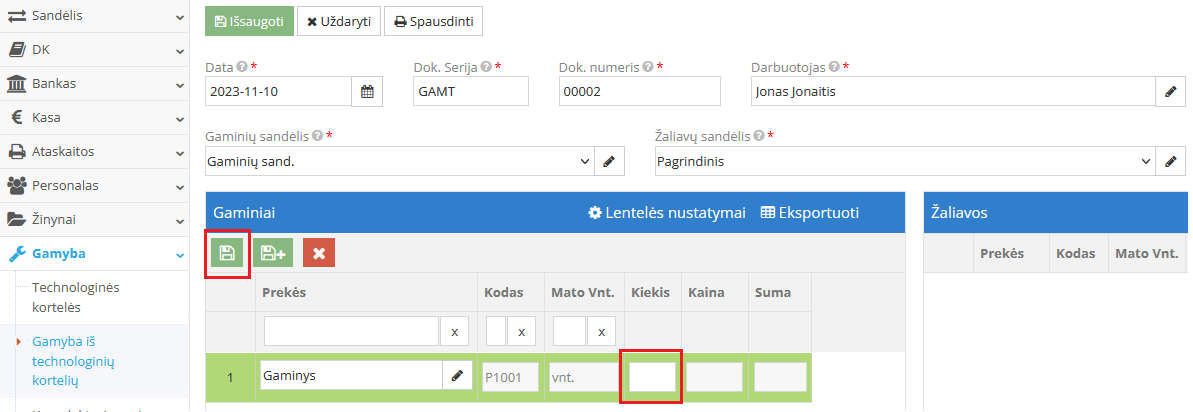The image size is (1193, 412).
Task: Open Lentelės nustatymai table settings
Action: pyautogui.click(x=666, y=213)
